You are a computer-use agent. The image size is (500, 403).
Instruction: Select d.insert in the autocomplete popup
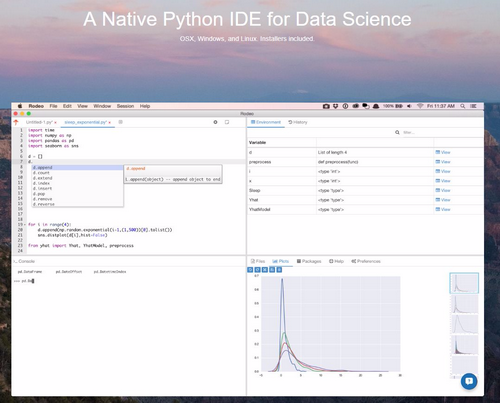coord(42,188)
